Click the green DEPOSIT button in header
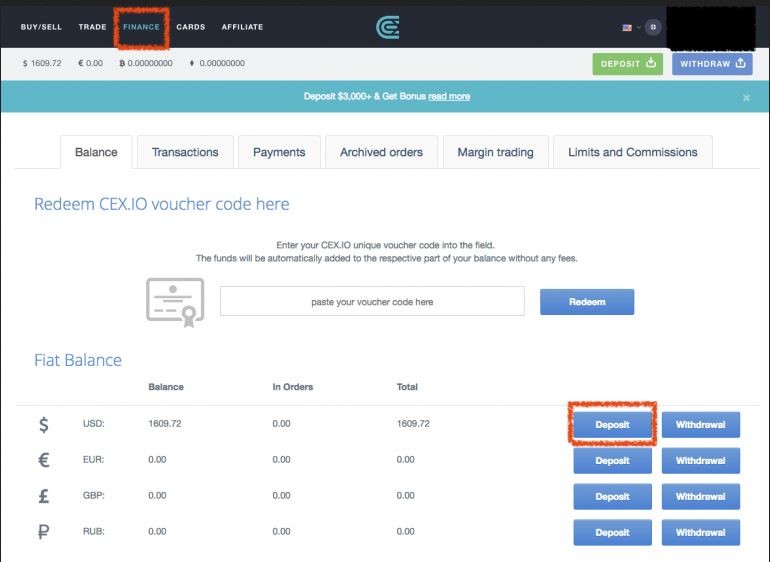 tap(628, 64)
